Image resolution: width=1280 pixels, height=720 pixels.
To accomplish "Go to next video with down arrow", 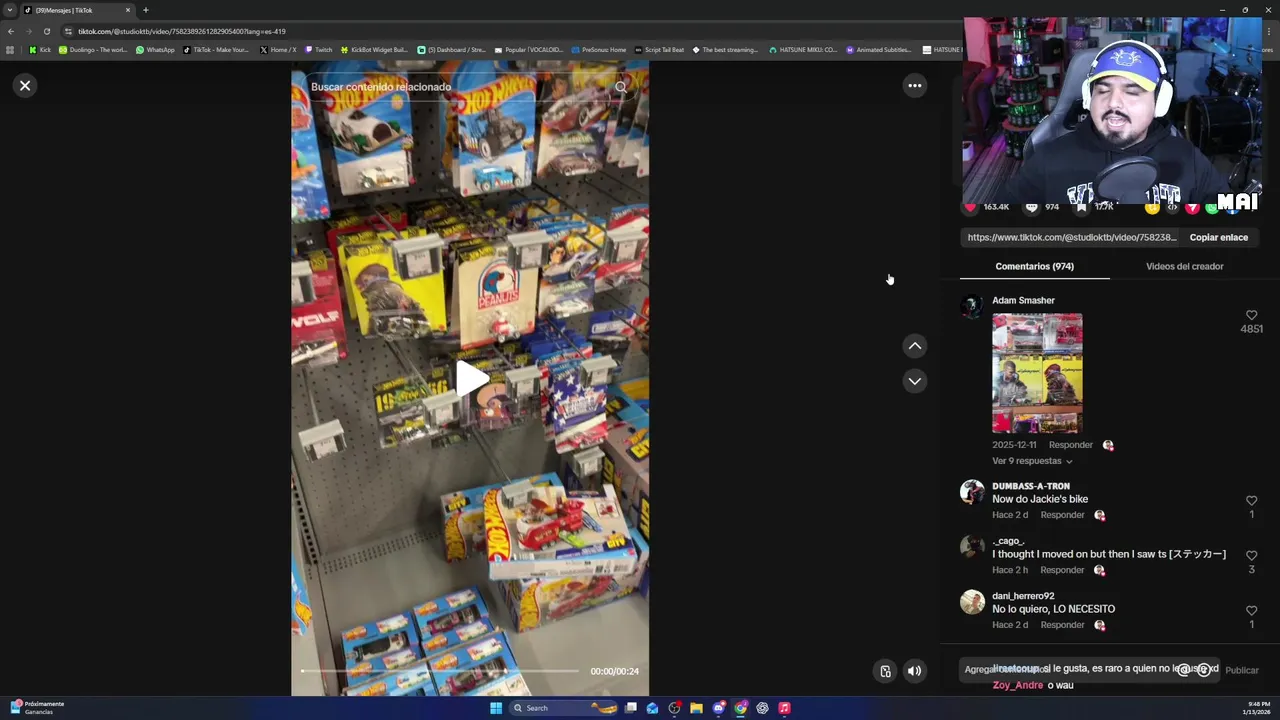I will pyautogui.click(x=914, y=381).
